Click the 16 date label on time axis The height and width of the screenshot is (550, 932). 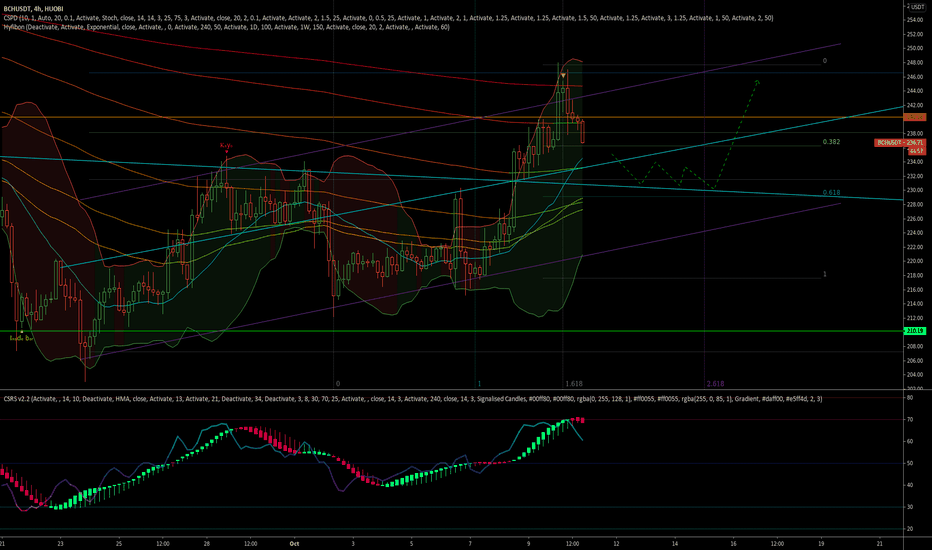[x=733, y=543]
